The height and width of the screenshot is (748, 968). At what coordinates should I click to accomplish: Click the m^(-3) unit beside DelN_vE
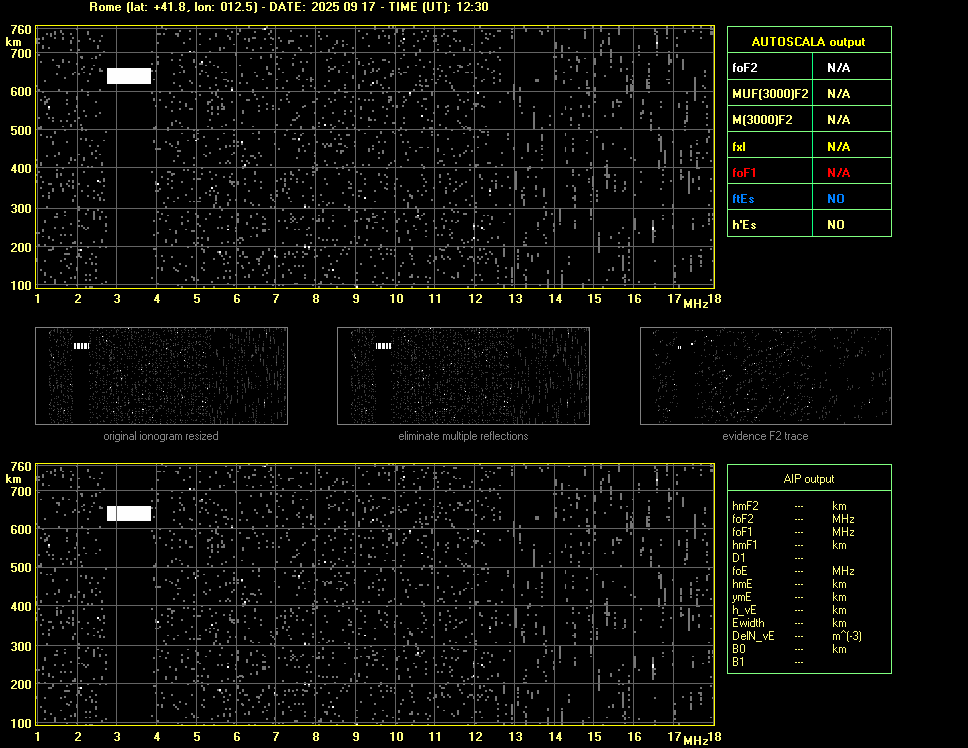coord(846,636)
